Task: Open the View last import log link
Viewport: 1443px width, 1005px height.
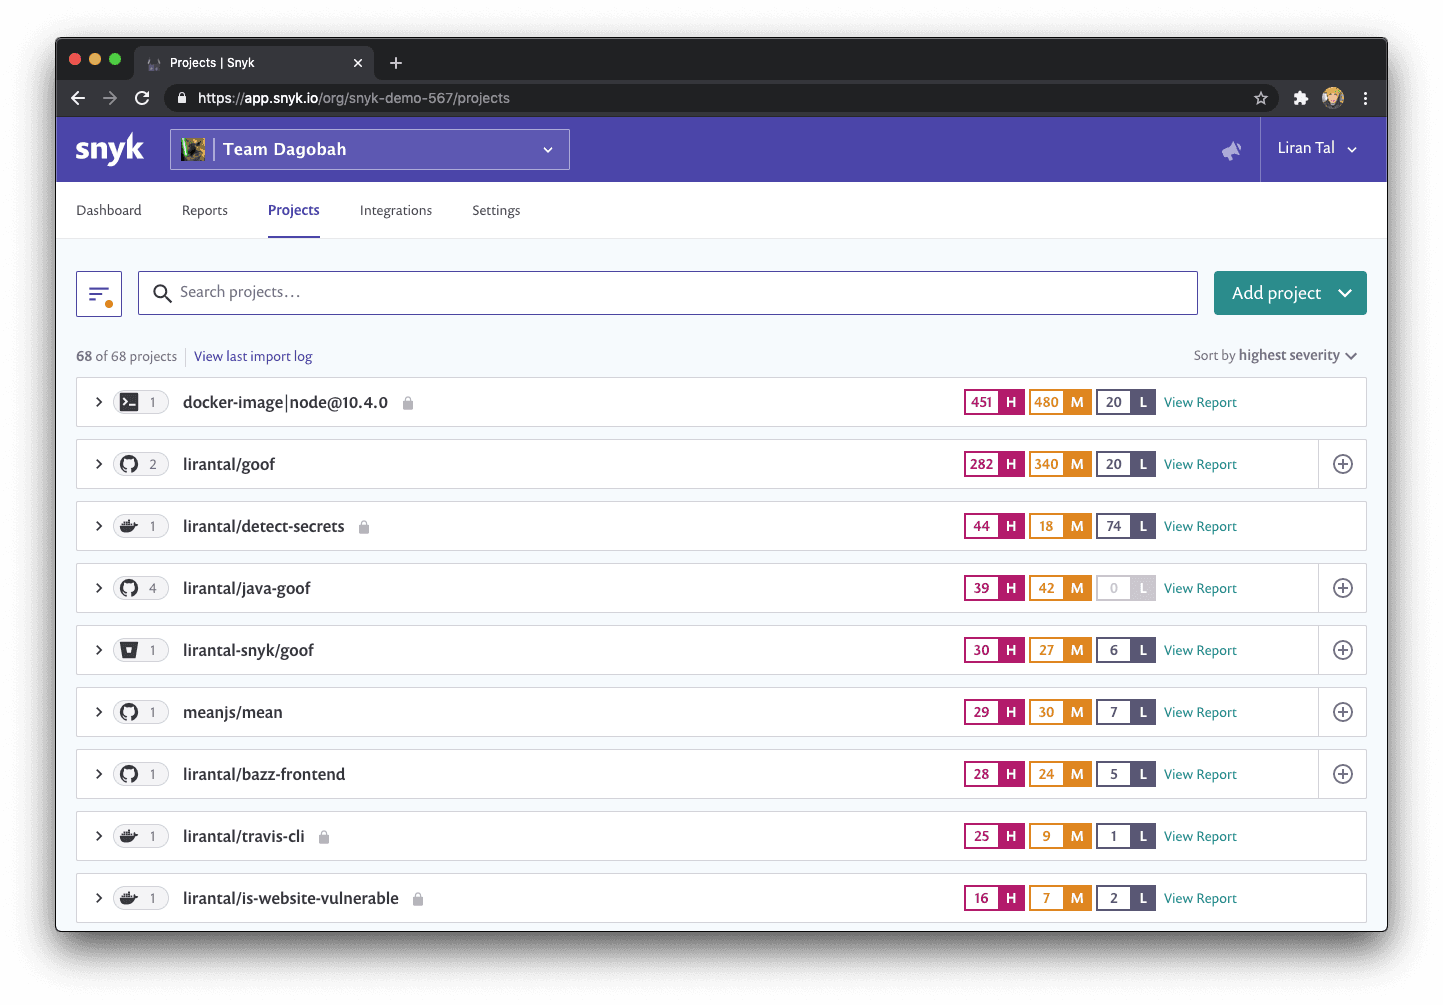Action: pyautogui.click(x=253, y=356)
